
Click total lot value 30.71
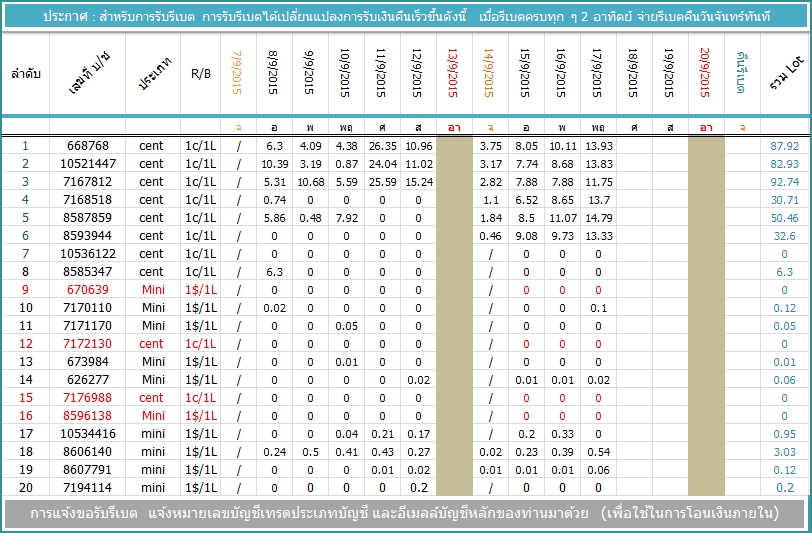(x=785, y=200)
